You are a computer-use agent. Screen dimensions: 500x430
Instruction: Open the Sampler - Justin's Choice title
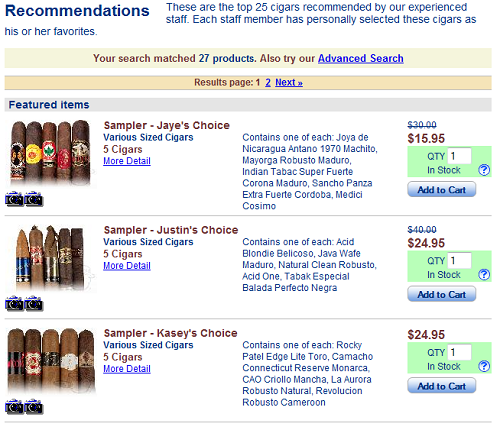point(171,230)
